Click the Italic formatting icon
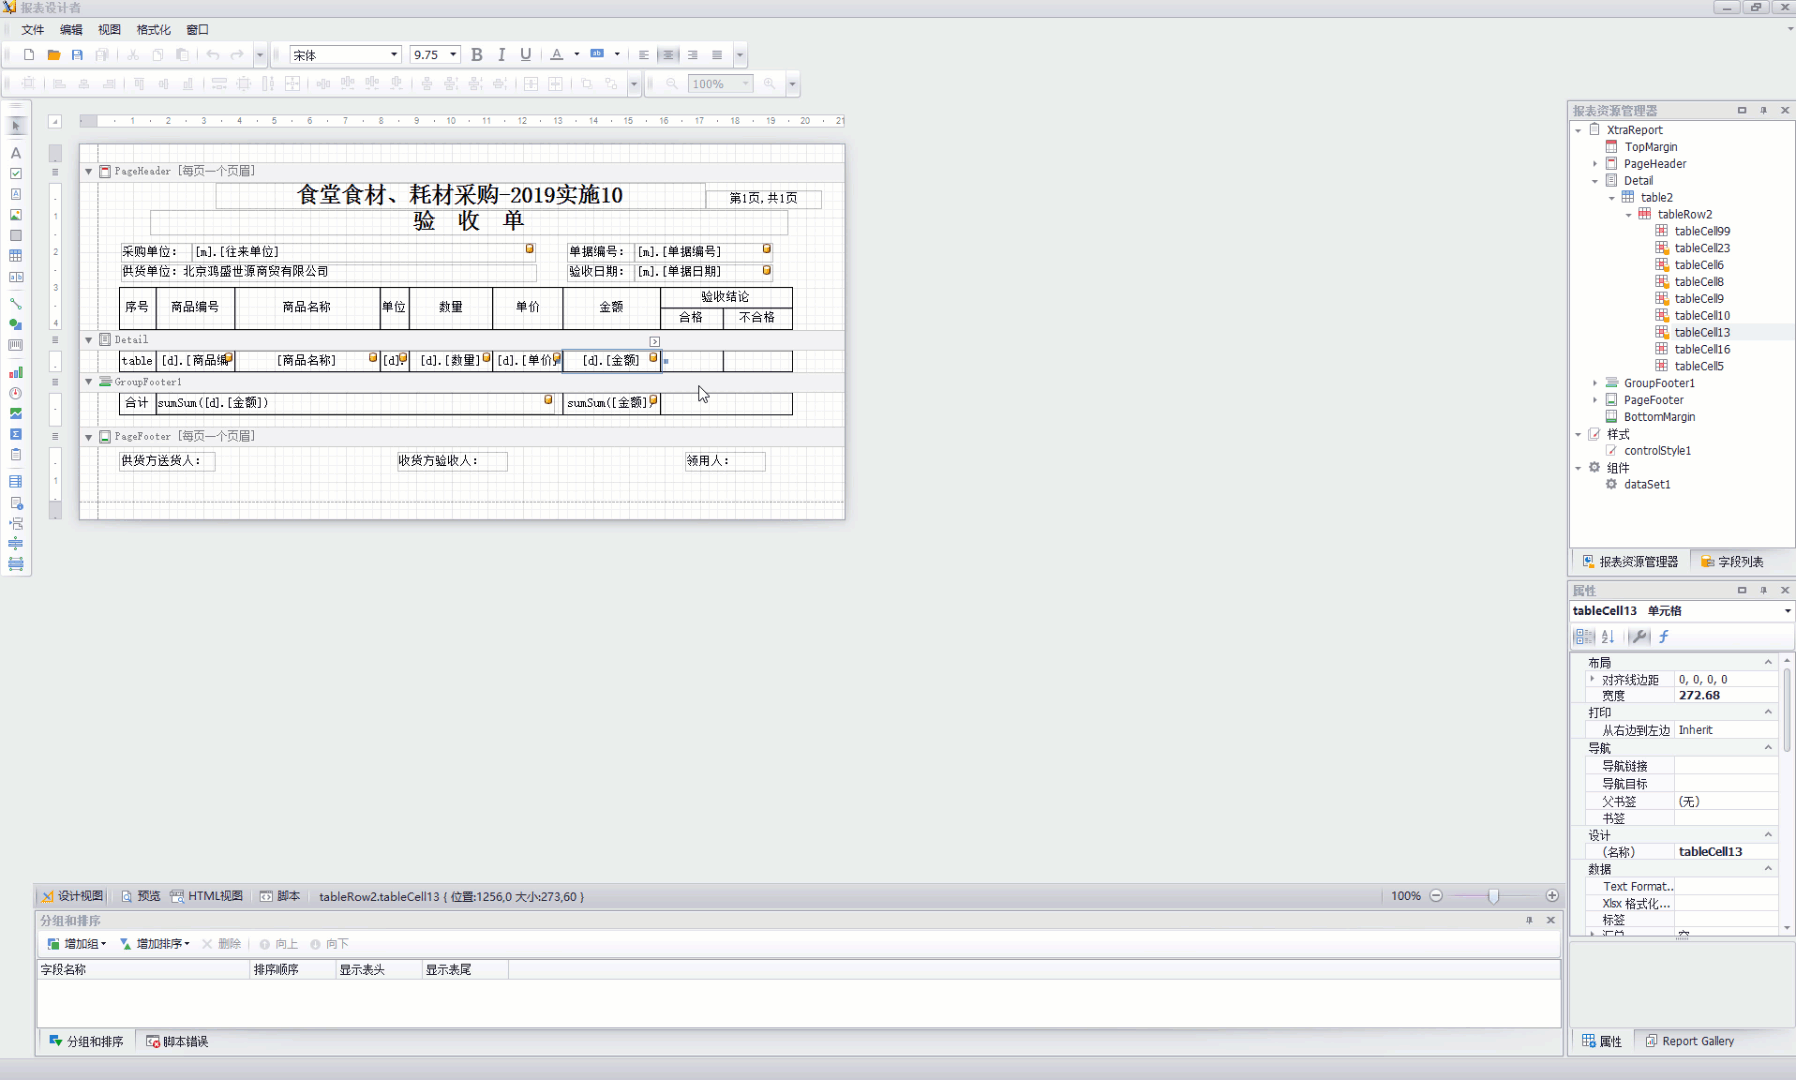 pyautogui.click(x=501, y=55)
